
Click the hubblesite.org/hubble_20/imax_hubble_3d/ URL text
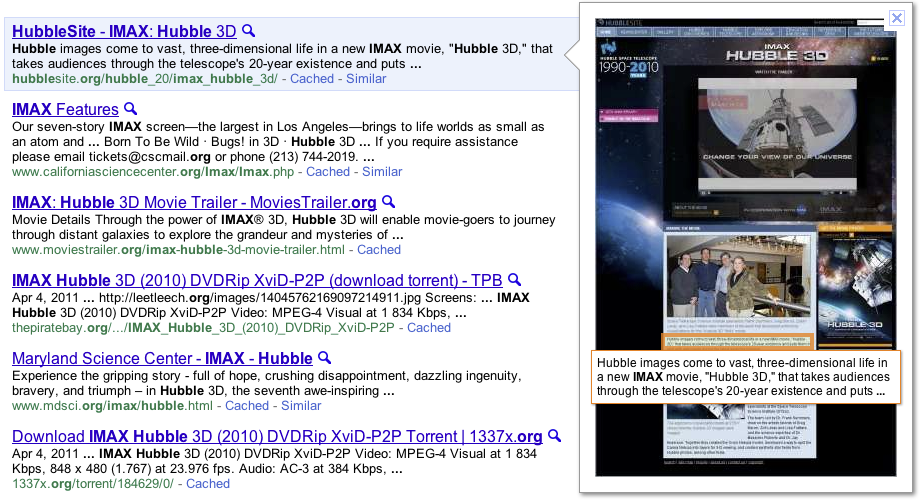tap(144, 79)
